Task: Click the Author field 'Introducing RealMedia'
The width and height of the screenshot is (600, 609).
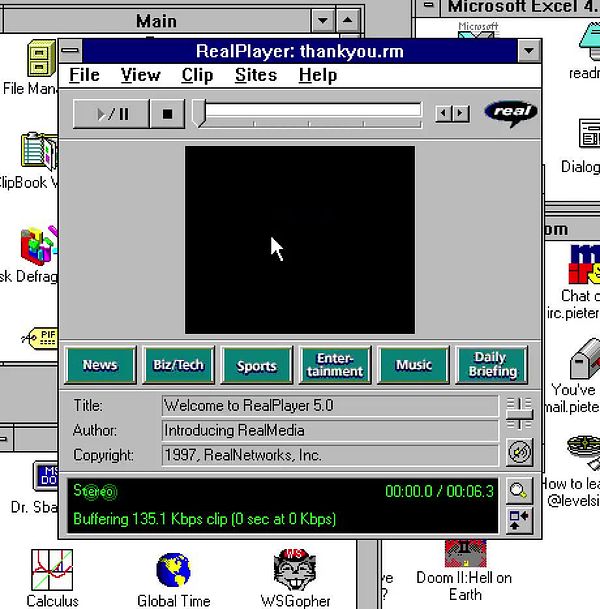Action: click(330, 431)
